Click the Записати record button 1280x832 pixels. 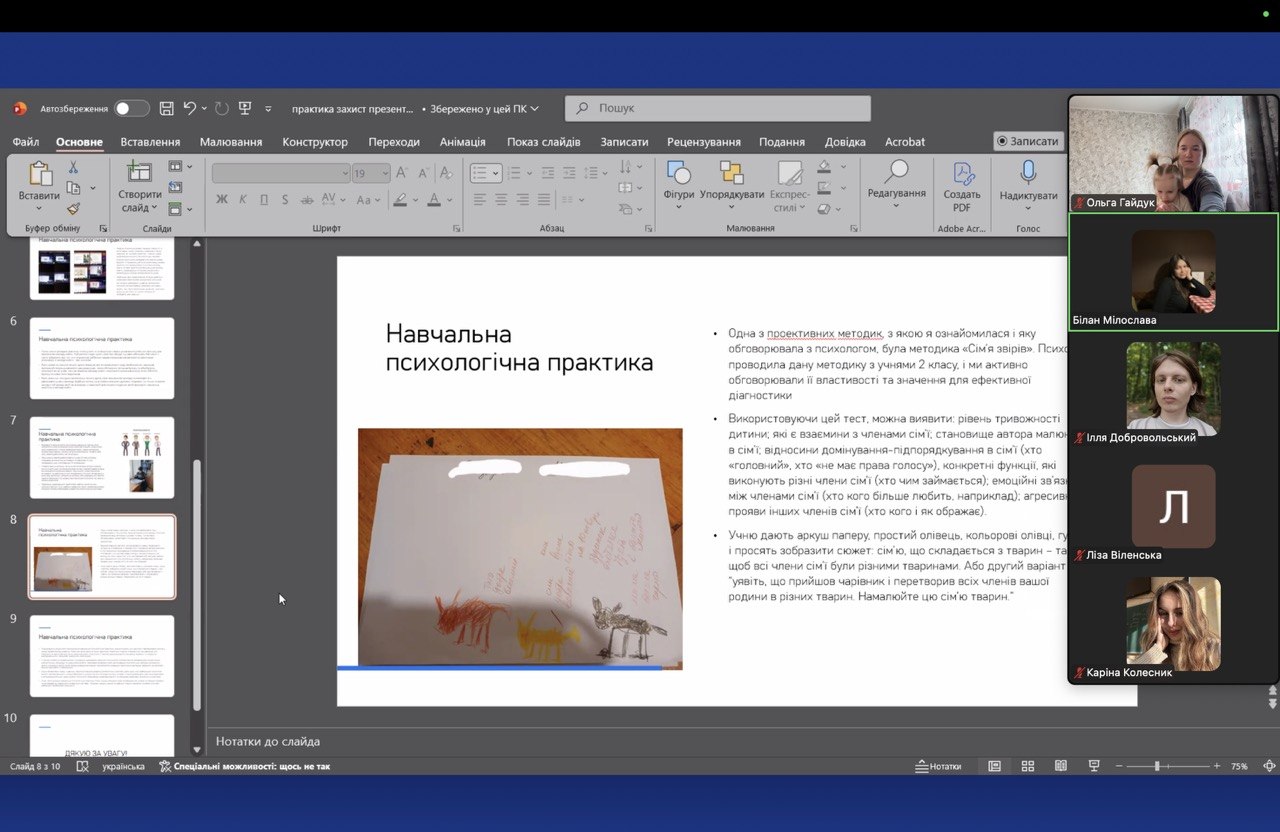tap(1029, 141)
